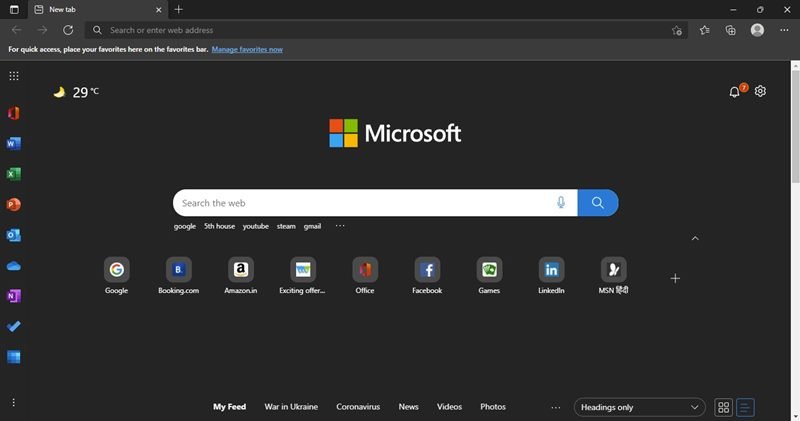Click the sidebar vertical more options dots
Image resolution: width=800 pixels, height=421 pixels.
pyautogui.click(x=14, y=403)
